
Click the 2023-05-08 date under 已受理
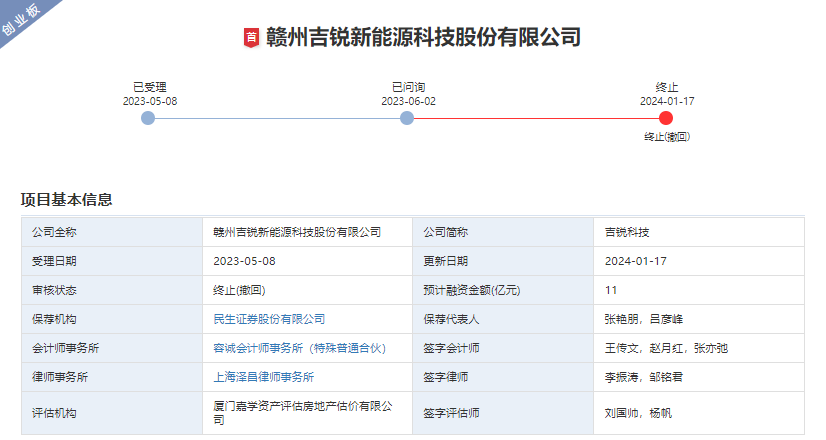tap(150, 101)
